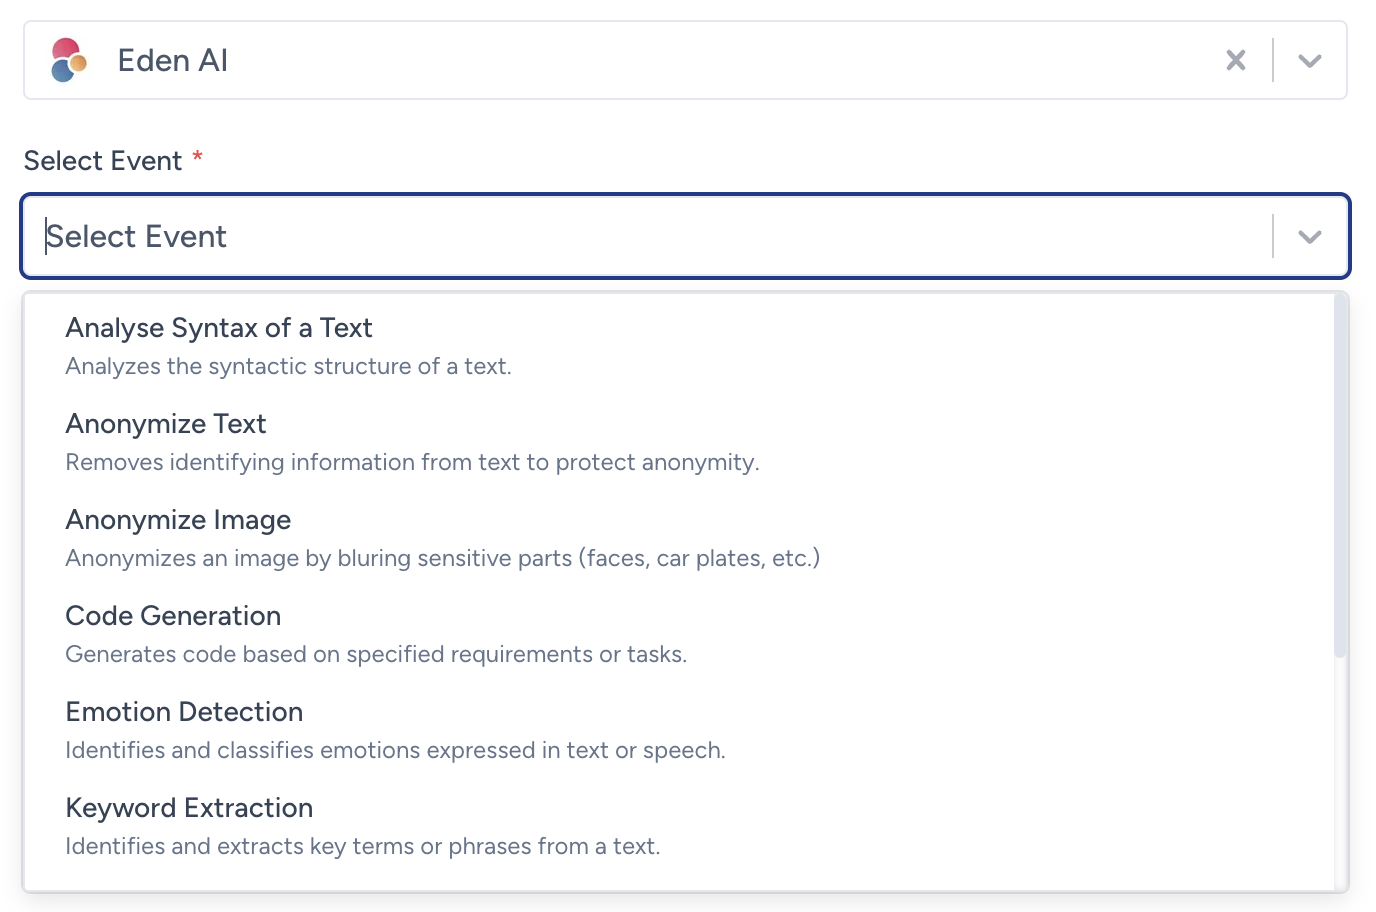
Task: Pick the Anonymize Image event
Action: pos(679,538)
